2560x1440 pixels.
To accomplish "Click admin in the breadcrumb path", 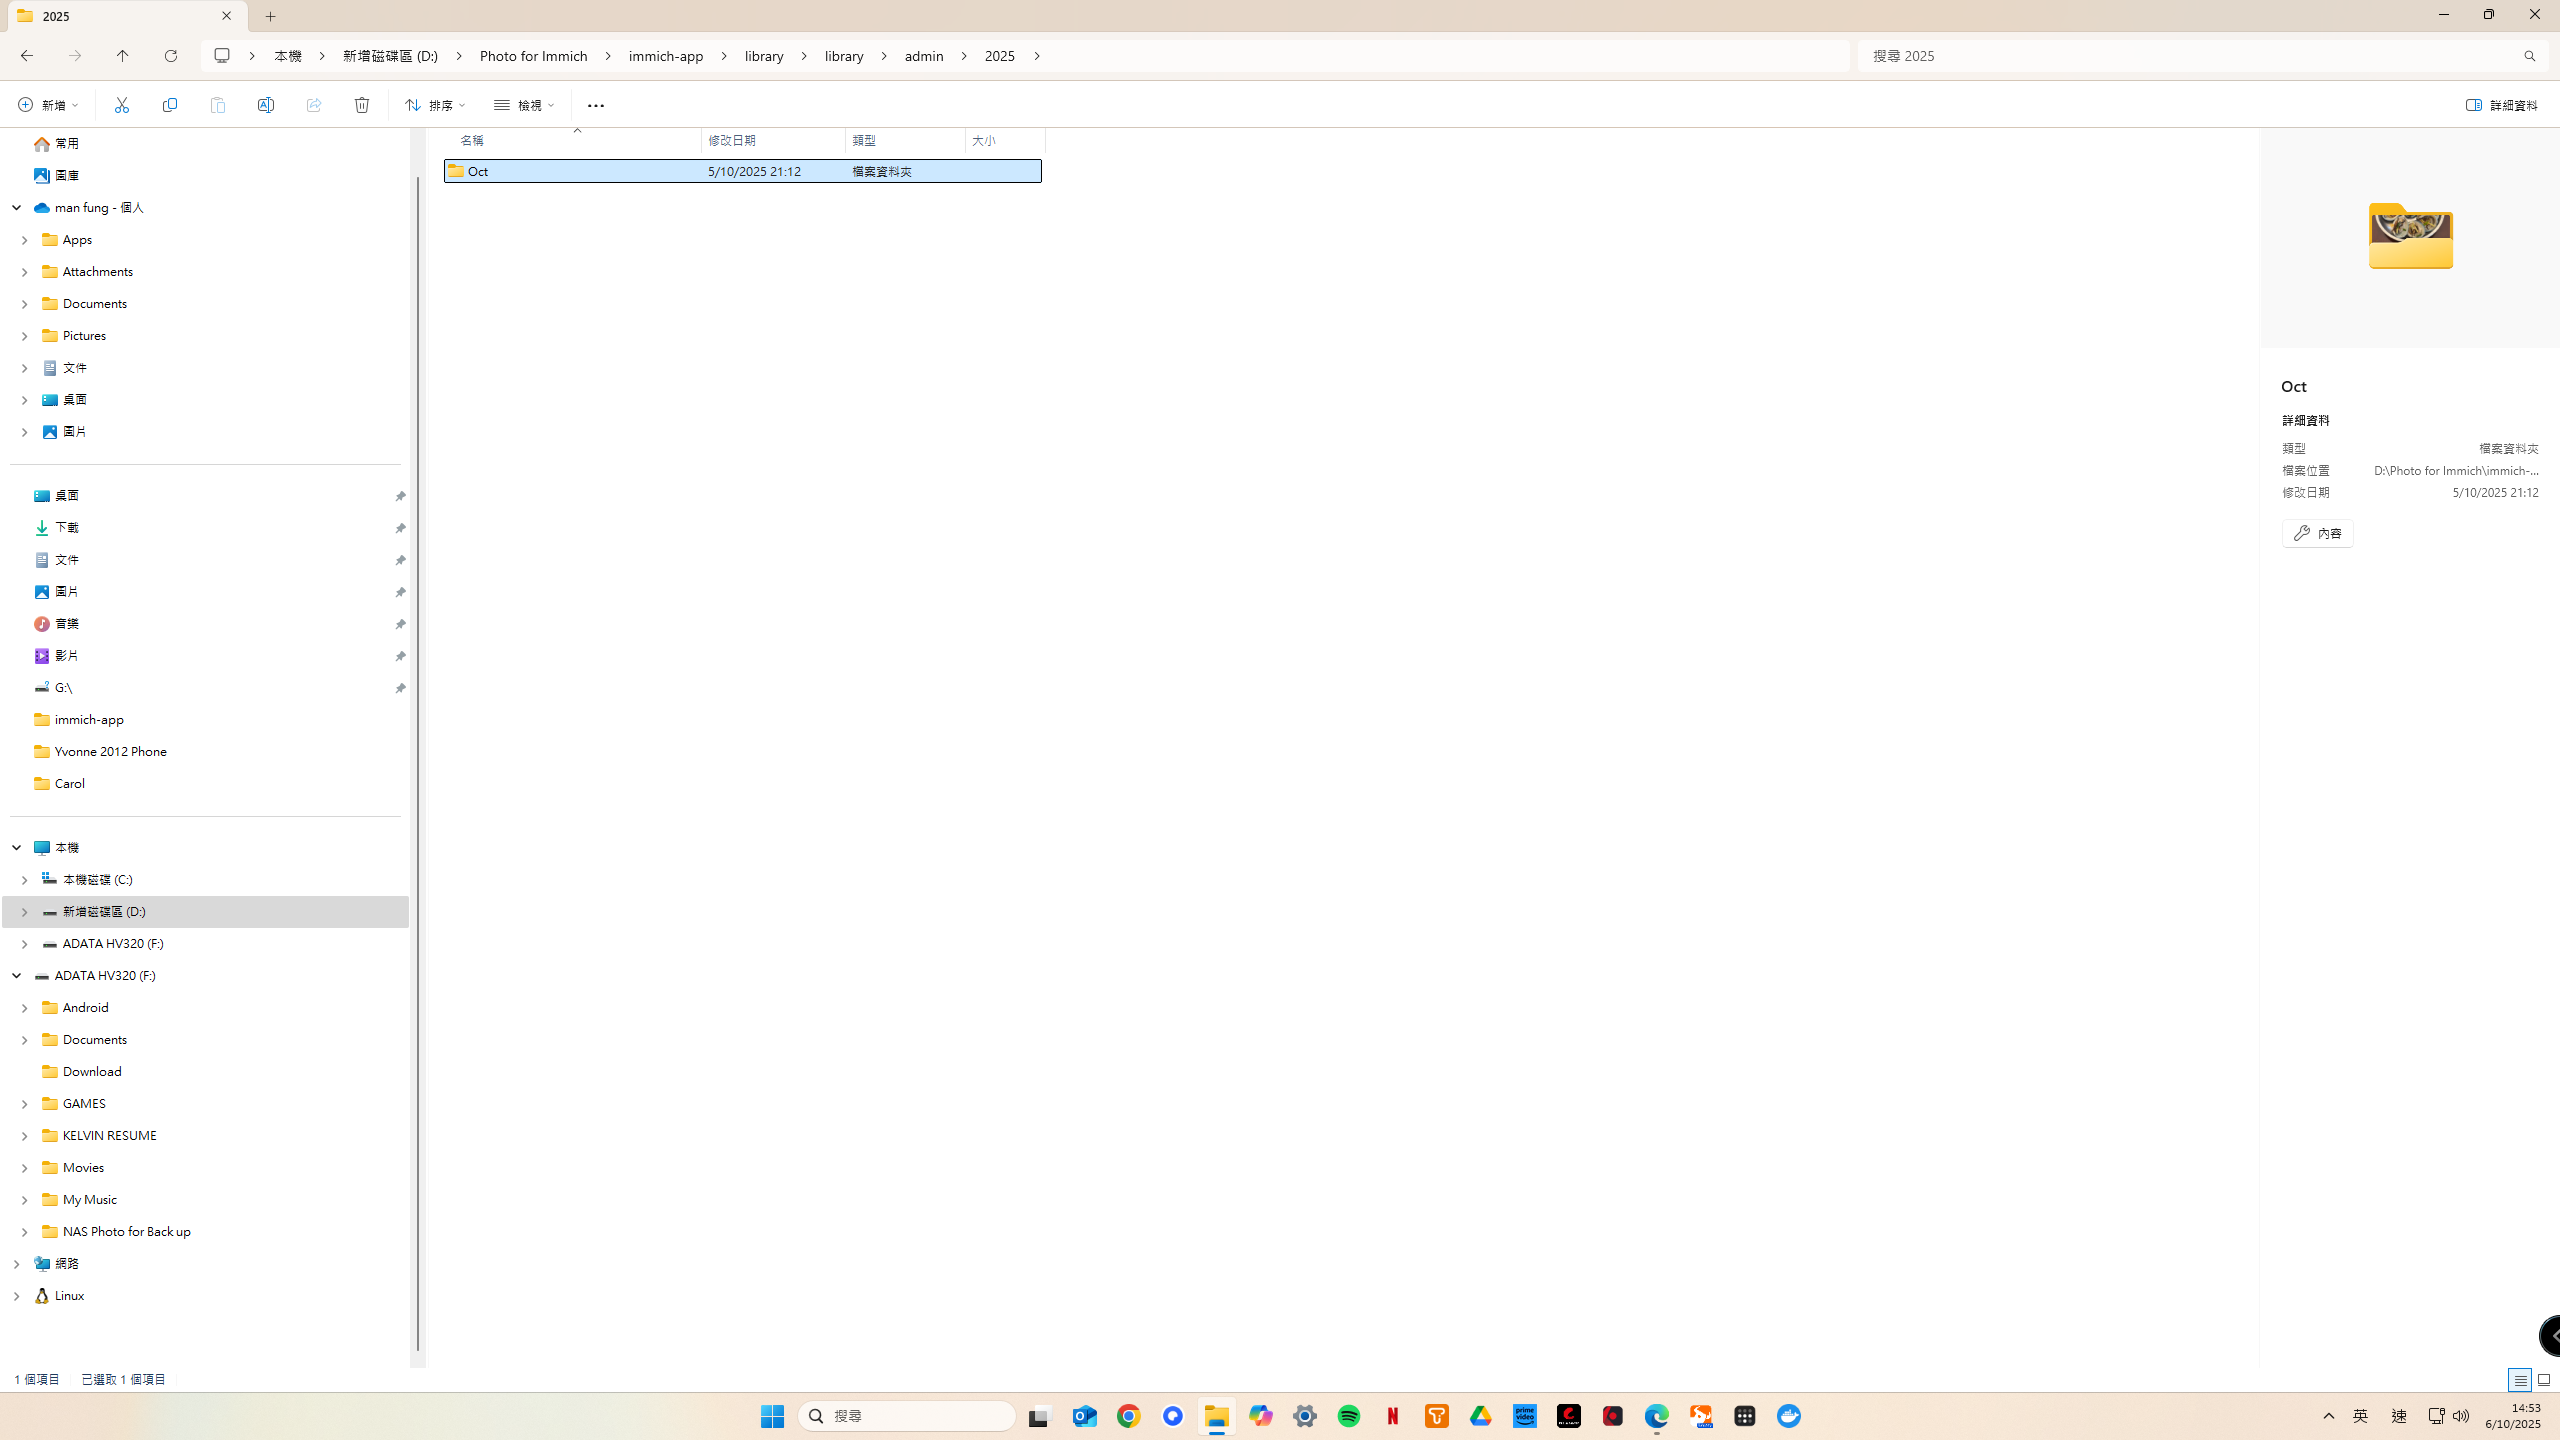I will (x=923, y=56).
